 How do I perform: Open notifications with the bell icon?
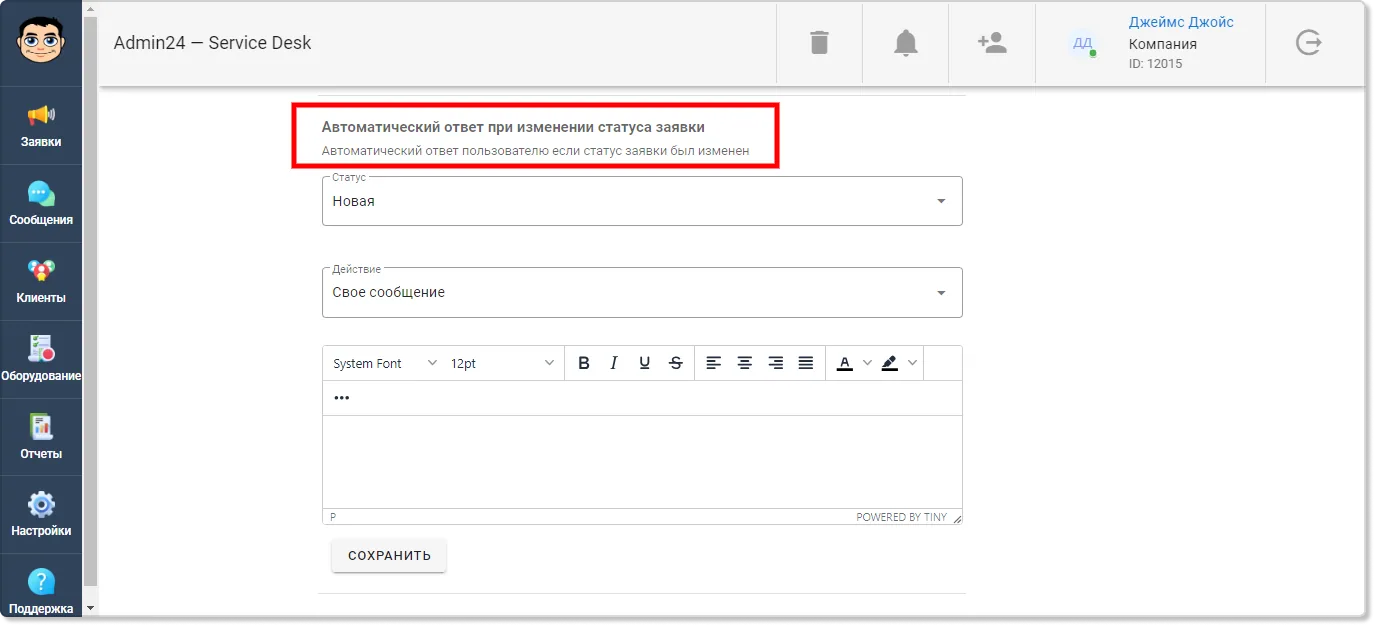pyautogui.click(x=905, y=43)
